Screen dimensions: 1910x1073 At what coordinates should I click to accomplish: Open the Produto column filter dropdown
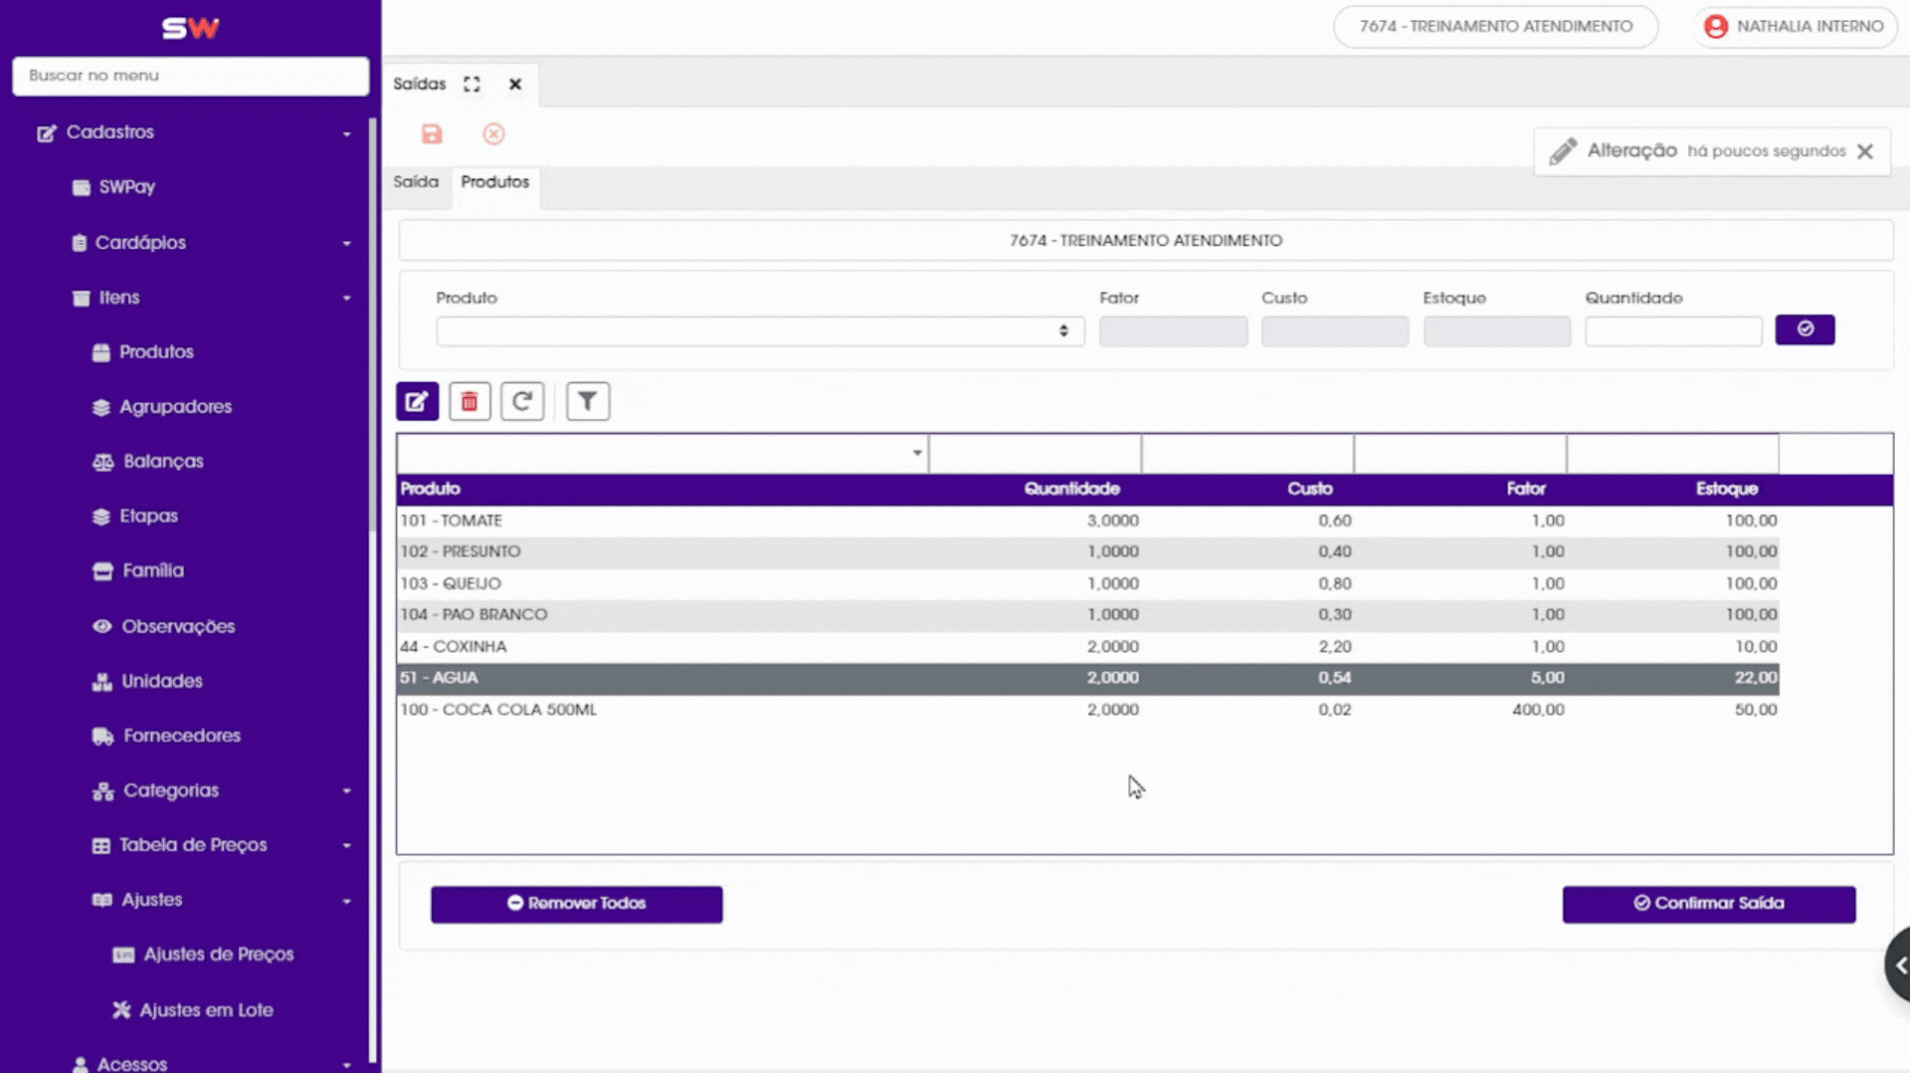[662, 453]
